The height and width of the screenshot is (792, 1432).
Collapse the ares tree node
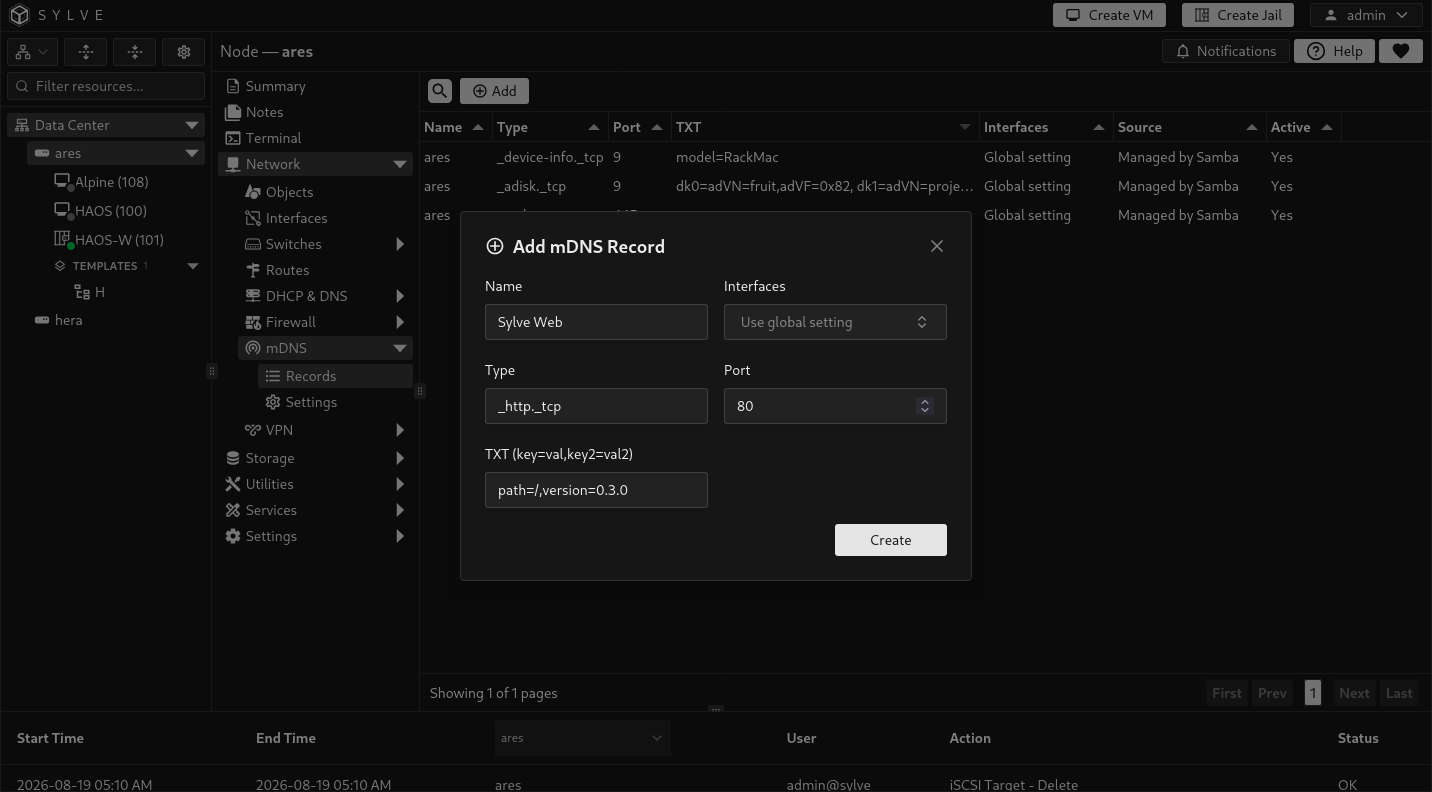[x=192, y=153]
